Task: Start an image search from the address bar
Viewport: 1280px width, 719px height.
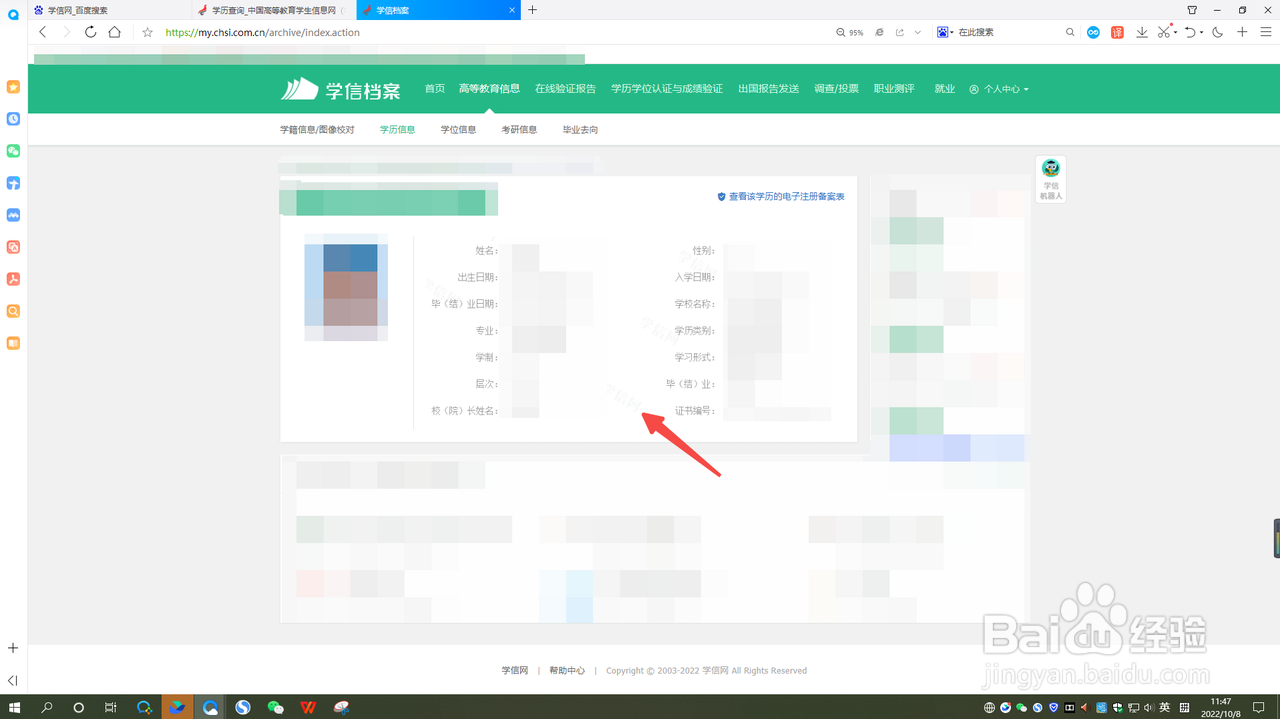Action: pos(941,31)
